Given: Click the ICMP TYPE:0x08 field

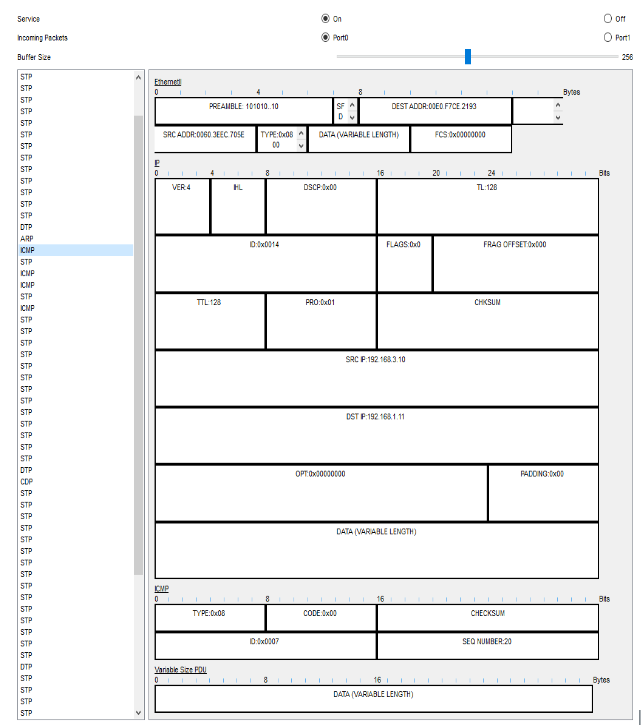Looking at the screenshot, I should [x=210, y=618].
